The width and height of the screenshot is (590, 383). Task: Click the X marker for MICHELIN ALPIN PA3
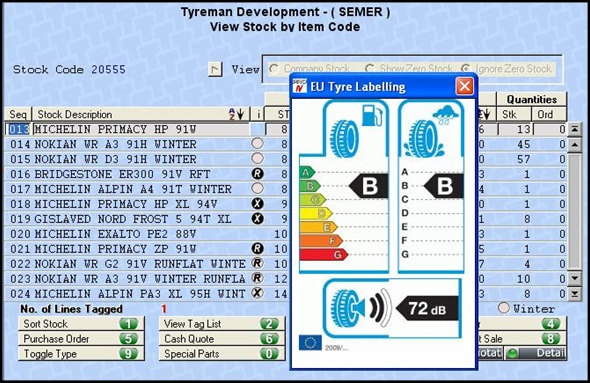click(x=257, y=293)
